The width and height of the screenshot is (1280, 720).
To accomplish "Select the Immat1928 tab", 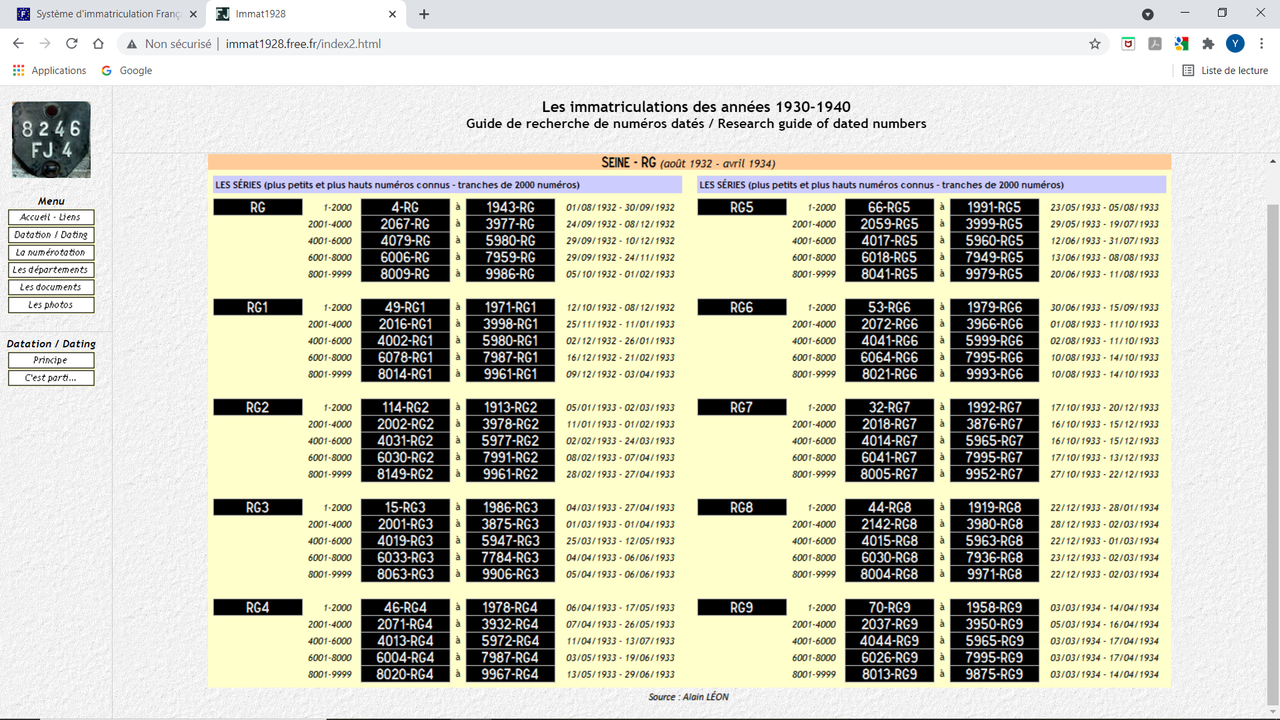I will [x=307, y=14].
